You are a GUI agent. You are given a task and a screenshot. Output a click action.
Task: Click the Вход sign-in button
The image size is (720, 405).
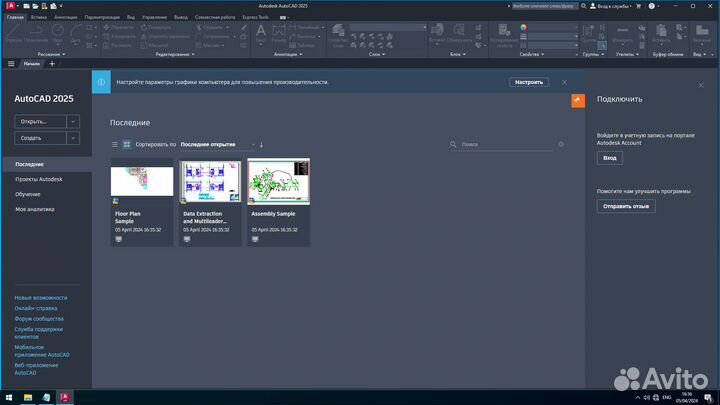point(609,158)
